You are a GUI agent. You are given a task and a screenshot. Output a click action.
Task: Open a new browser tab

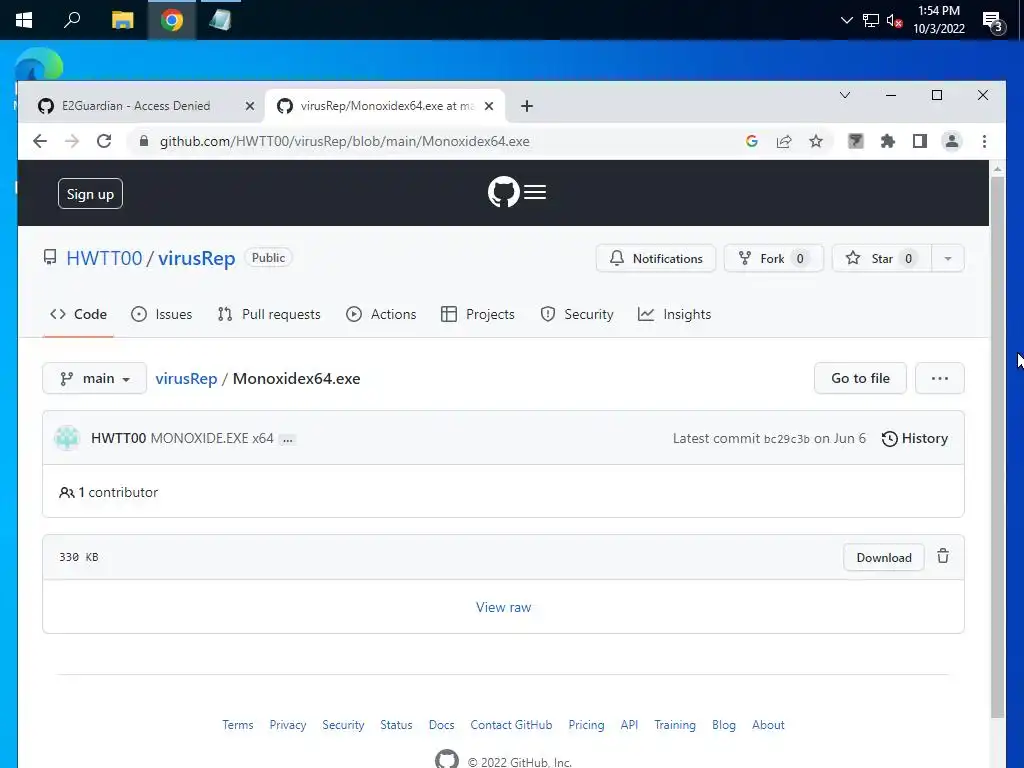527,106
